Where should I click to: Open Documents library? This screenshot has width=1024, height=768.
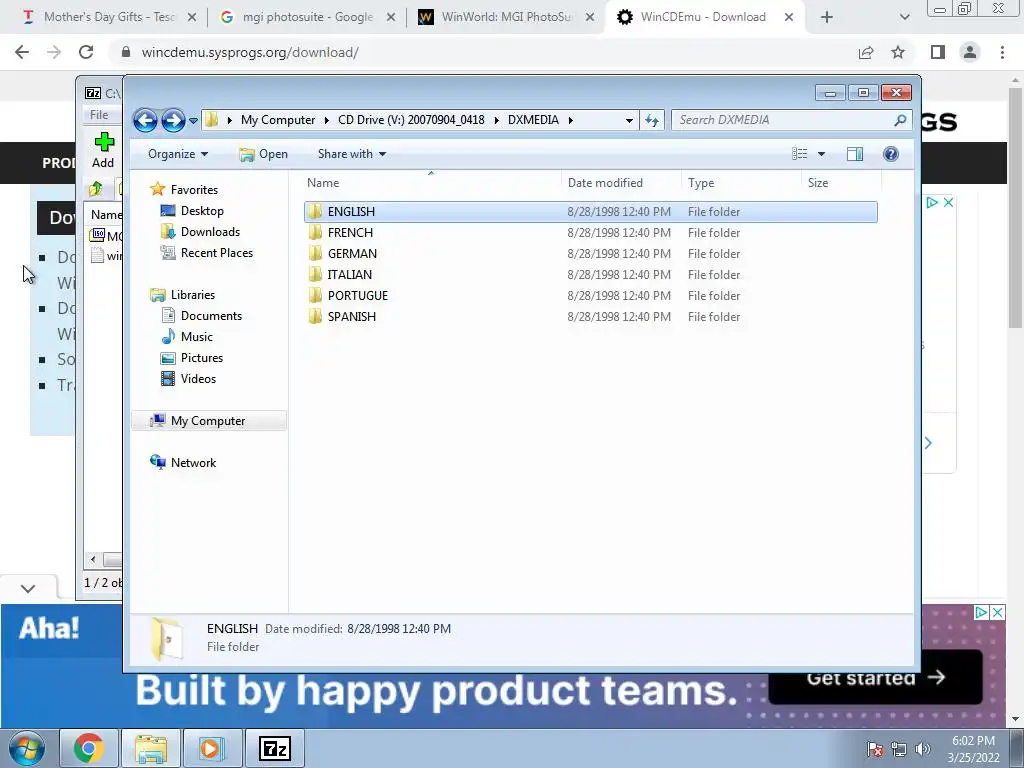211,315
